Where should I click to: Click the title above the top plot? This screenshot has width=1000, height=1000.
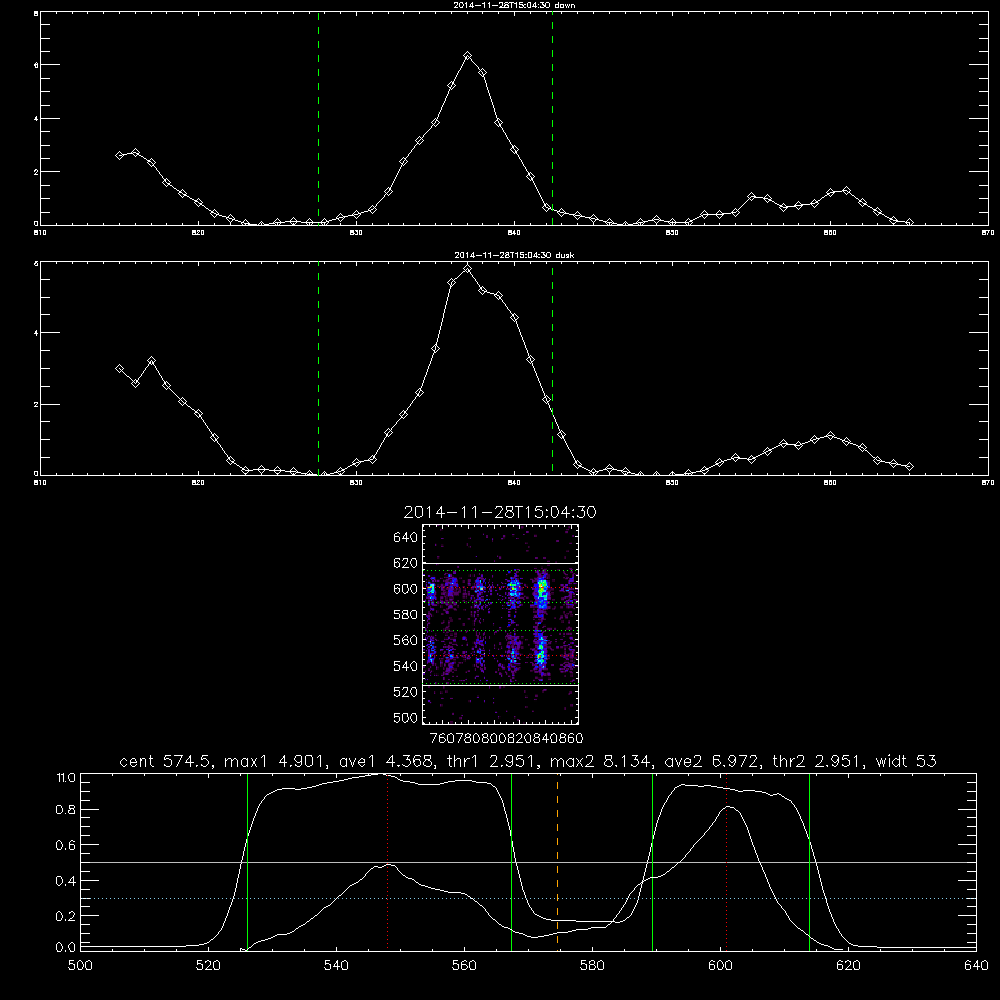pyautogui.click(x=514, y=5)
